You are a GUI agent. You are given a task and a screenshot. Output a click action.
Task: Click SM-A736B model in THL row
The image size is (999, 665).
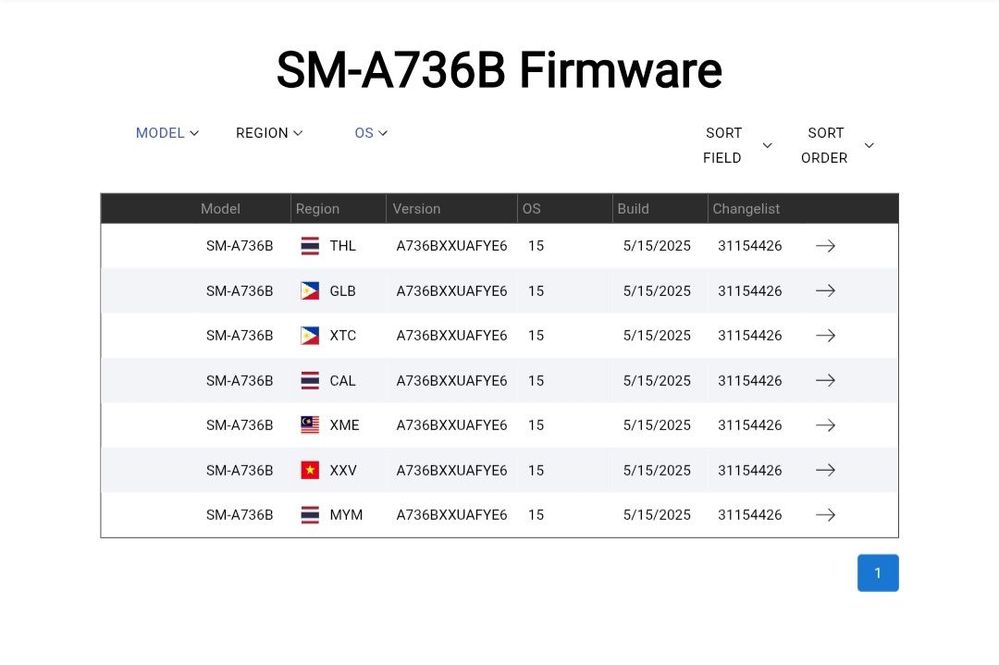tap(240, 246)
